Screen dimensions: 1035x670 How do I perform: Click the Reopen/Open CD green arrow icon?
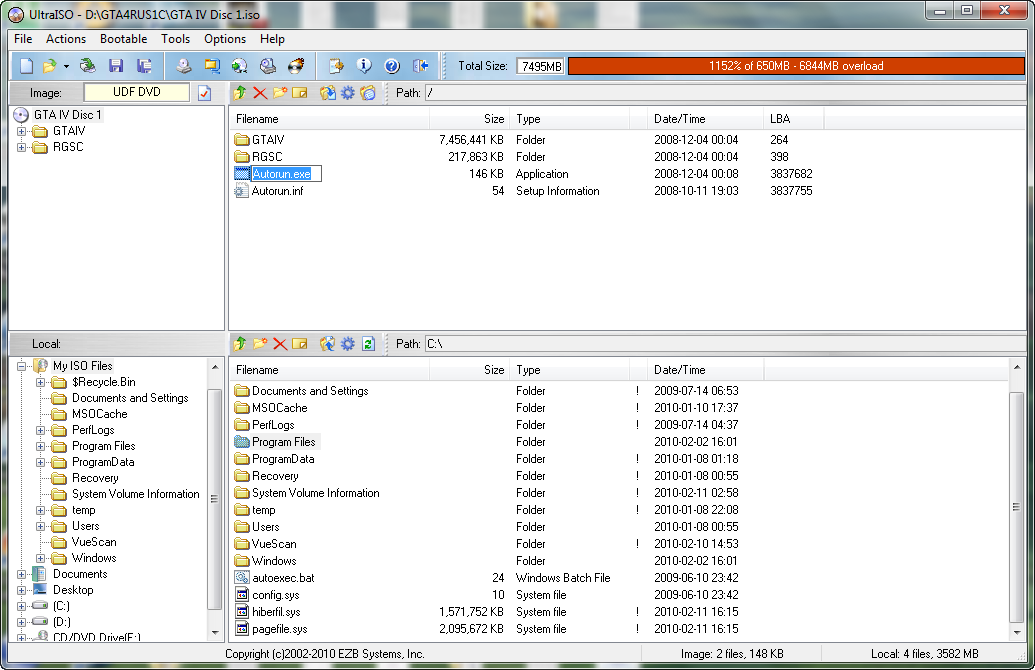click(87, 66)
